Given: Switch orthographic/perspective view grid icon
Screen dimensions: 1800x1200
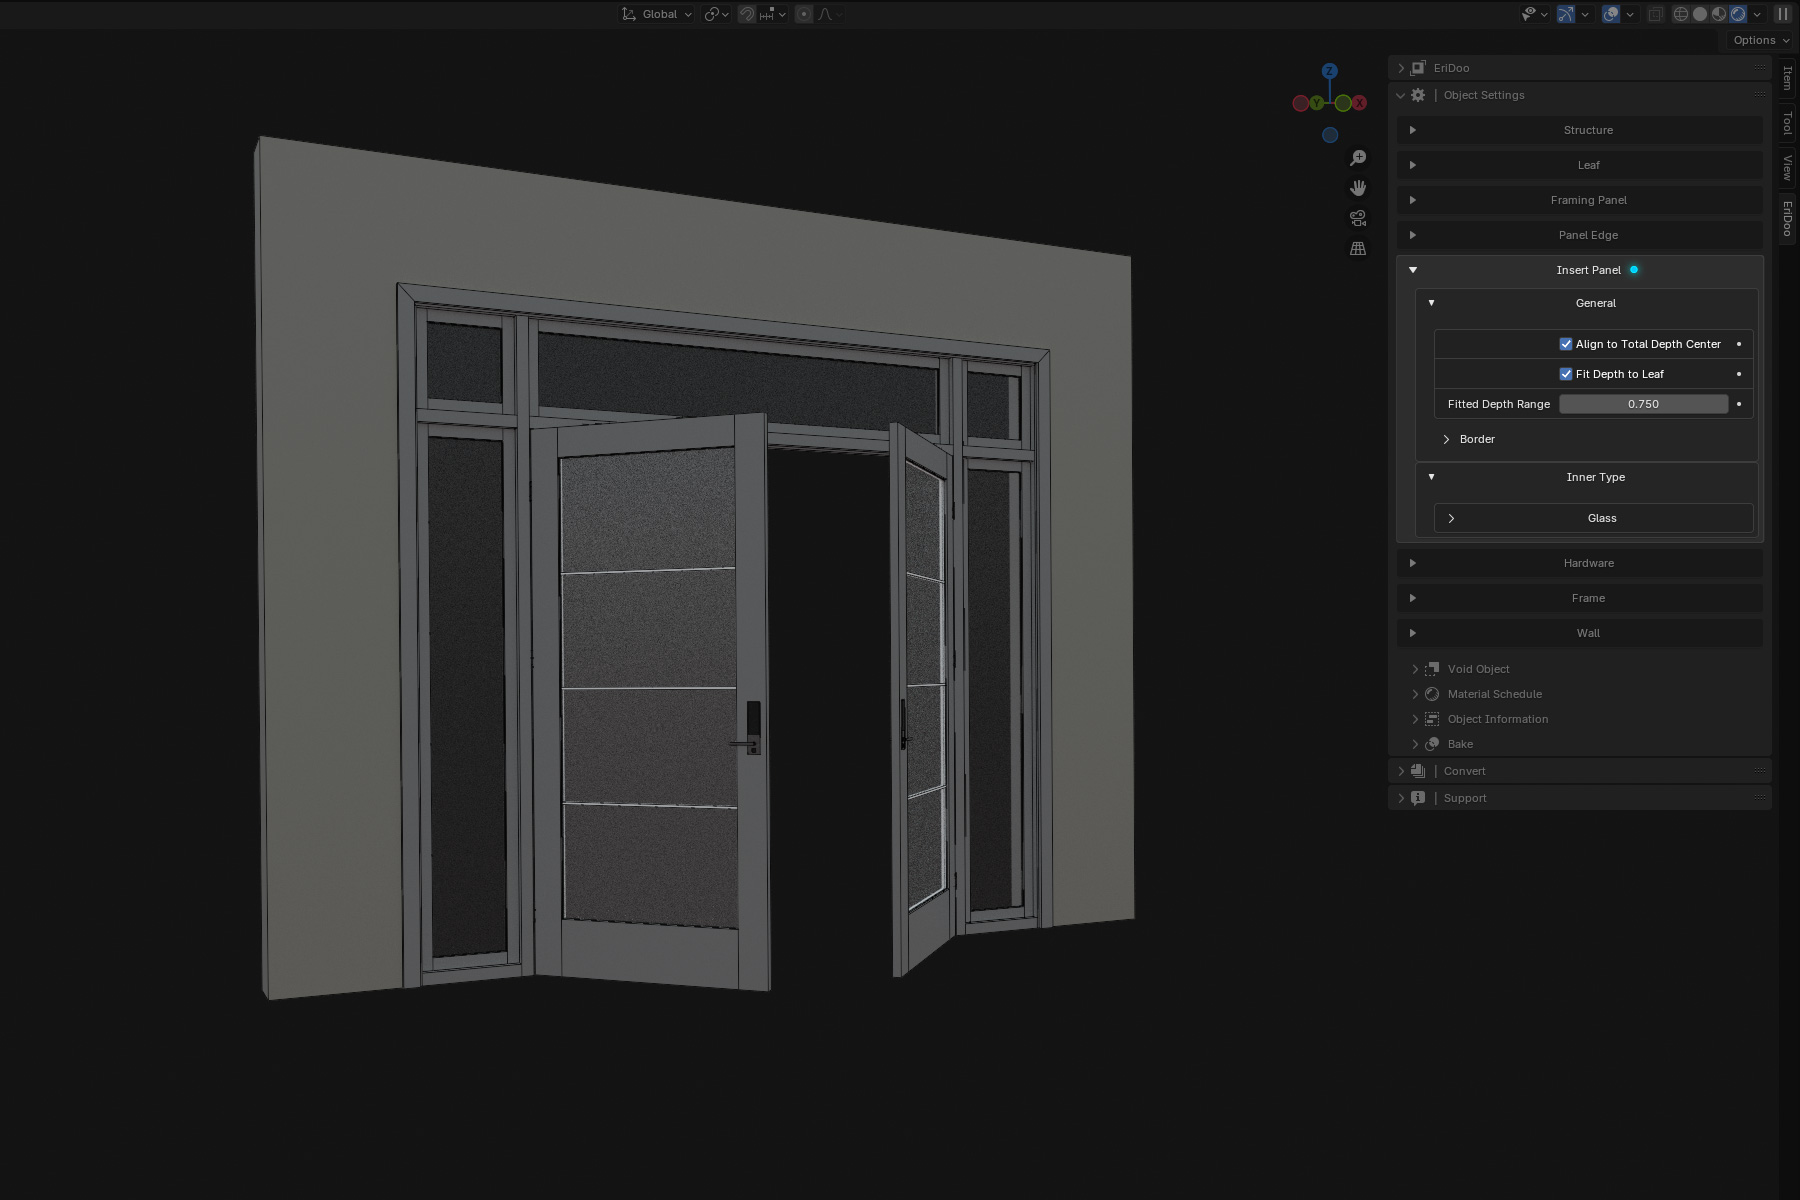Looking at the screenshot, I should [x=1358, y=248].
